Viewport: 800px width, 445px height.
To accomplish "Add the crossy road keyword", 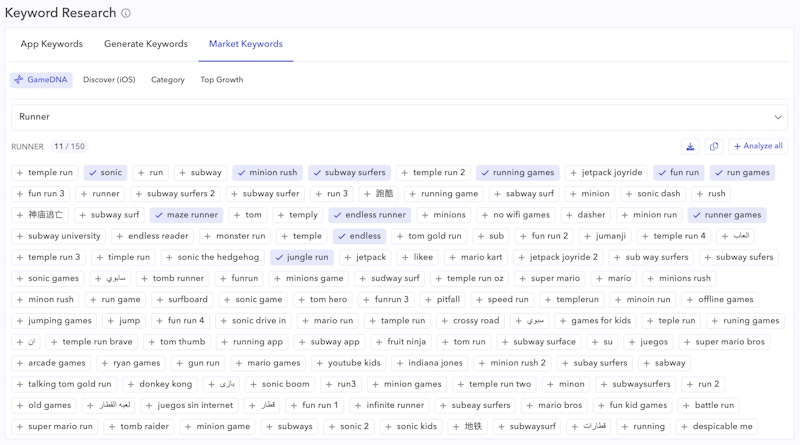I will (x=469, y=321).
